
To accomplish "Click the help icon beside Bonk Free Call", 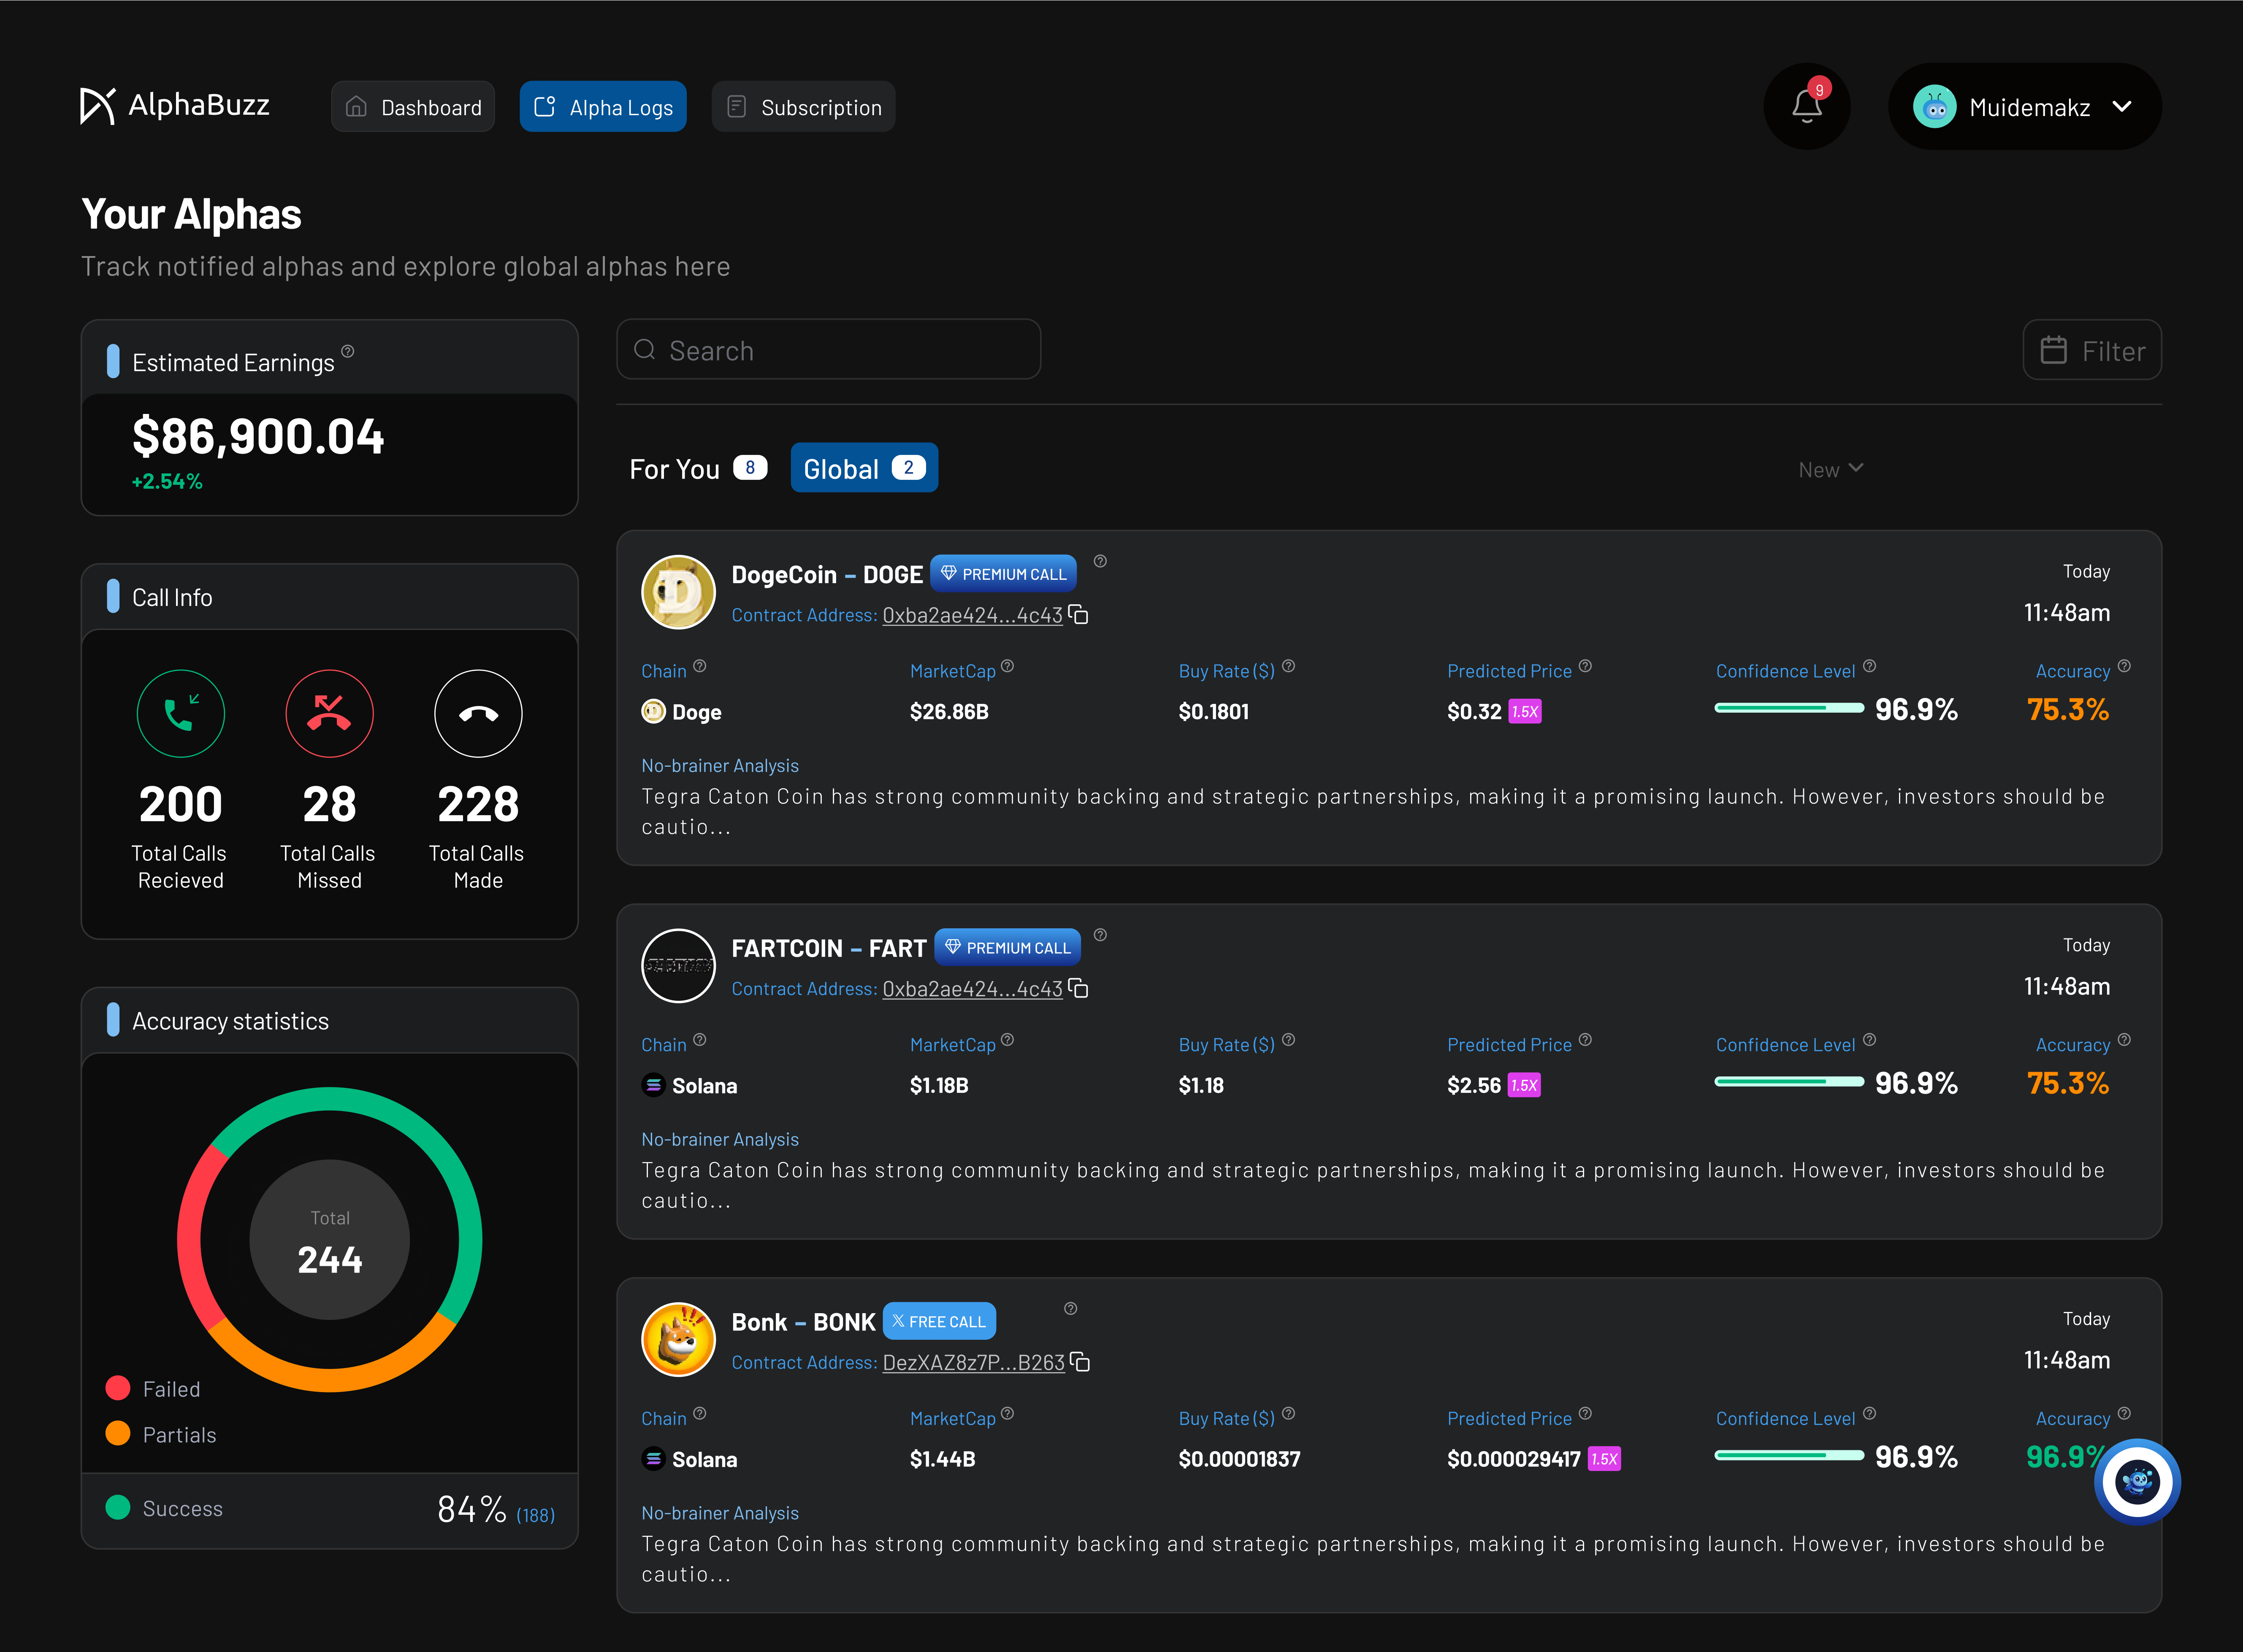I will coord(1070,1309).
